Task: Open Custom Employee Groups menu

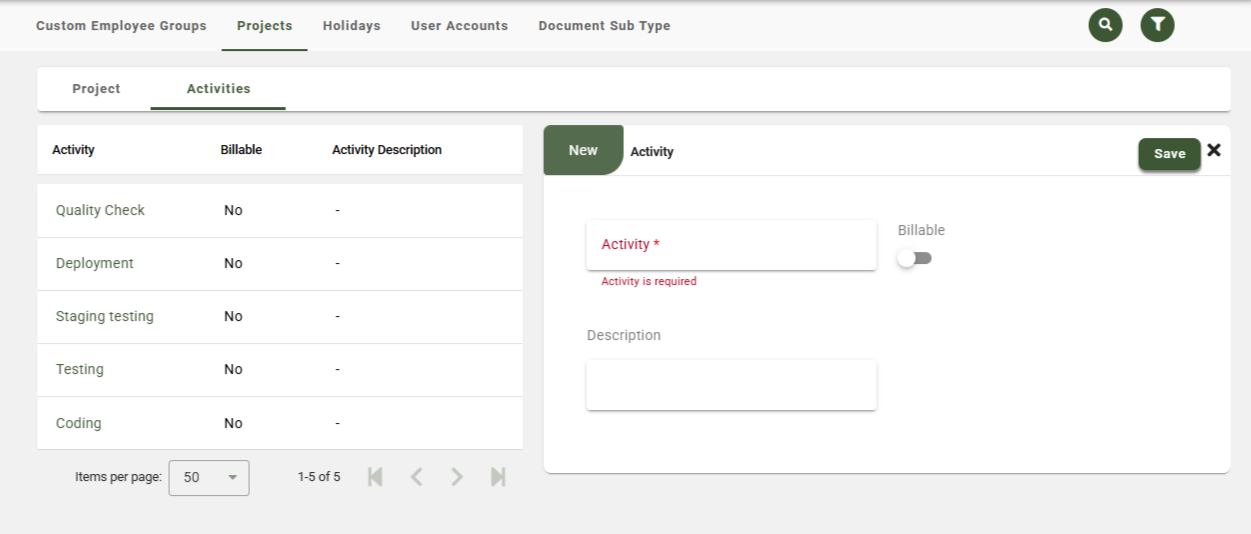Action: pyautogui.click(x=121, y=26)
